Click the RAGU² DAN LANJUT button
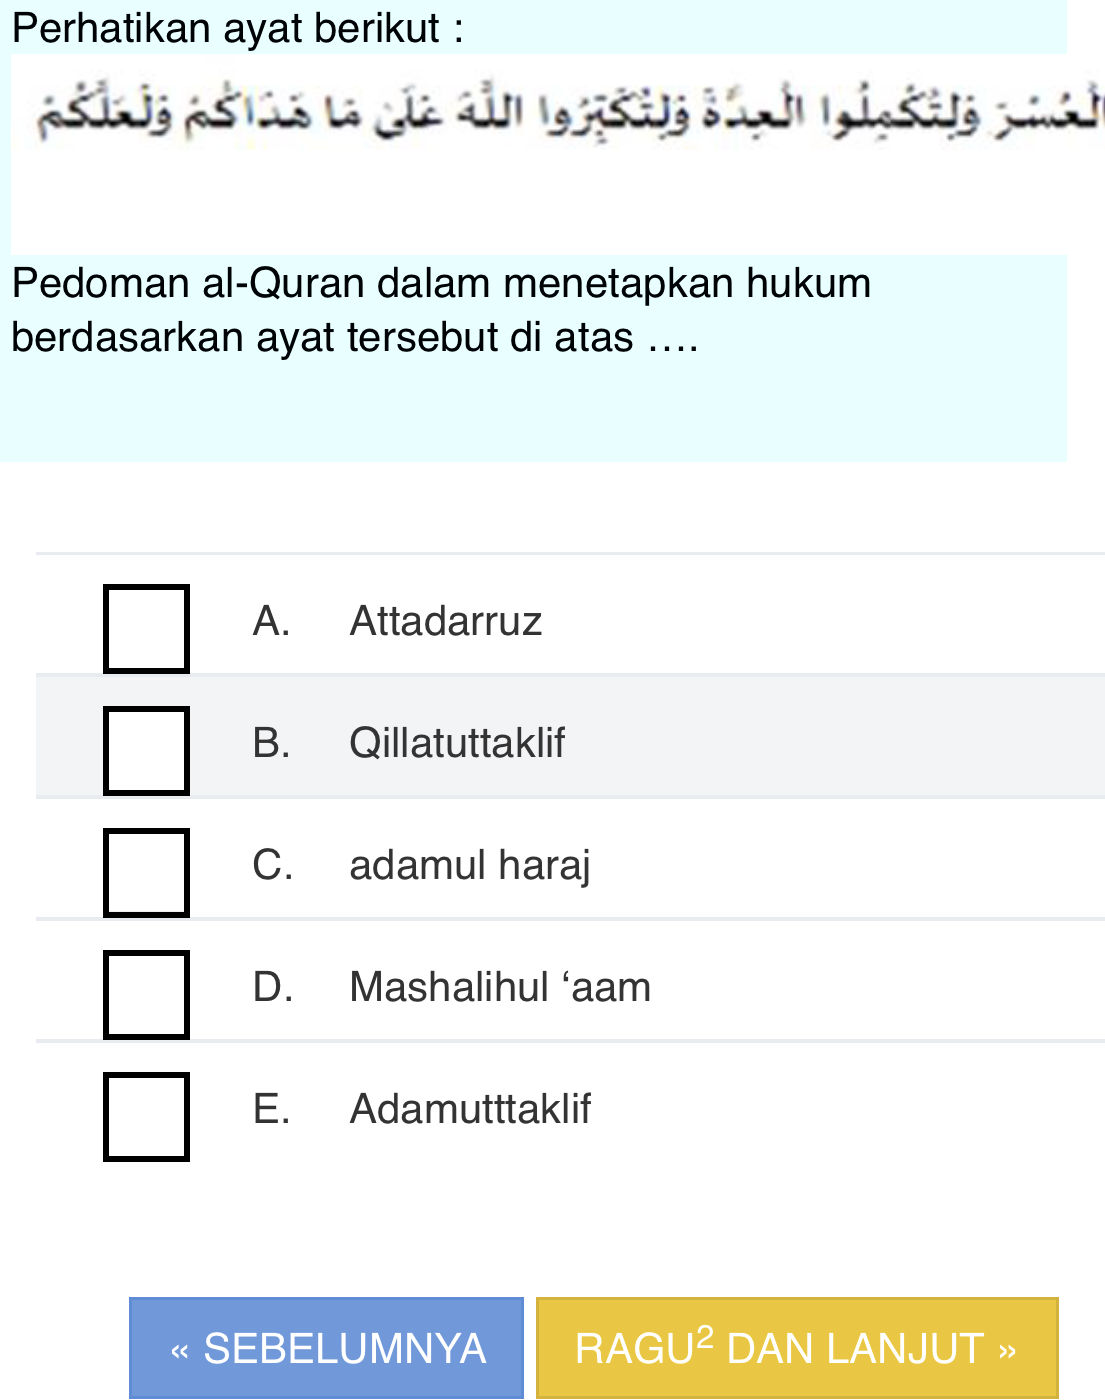The width and height of the screenshot is (1105, 1400). click(795, 1348)
